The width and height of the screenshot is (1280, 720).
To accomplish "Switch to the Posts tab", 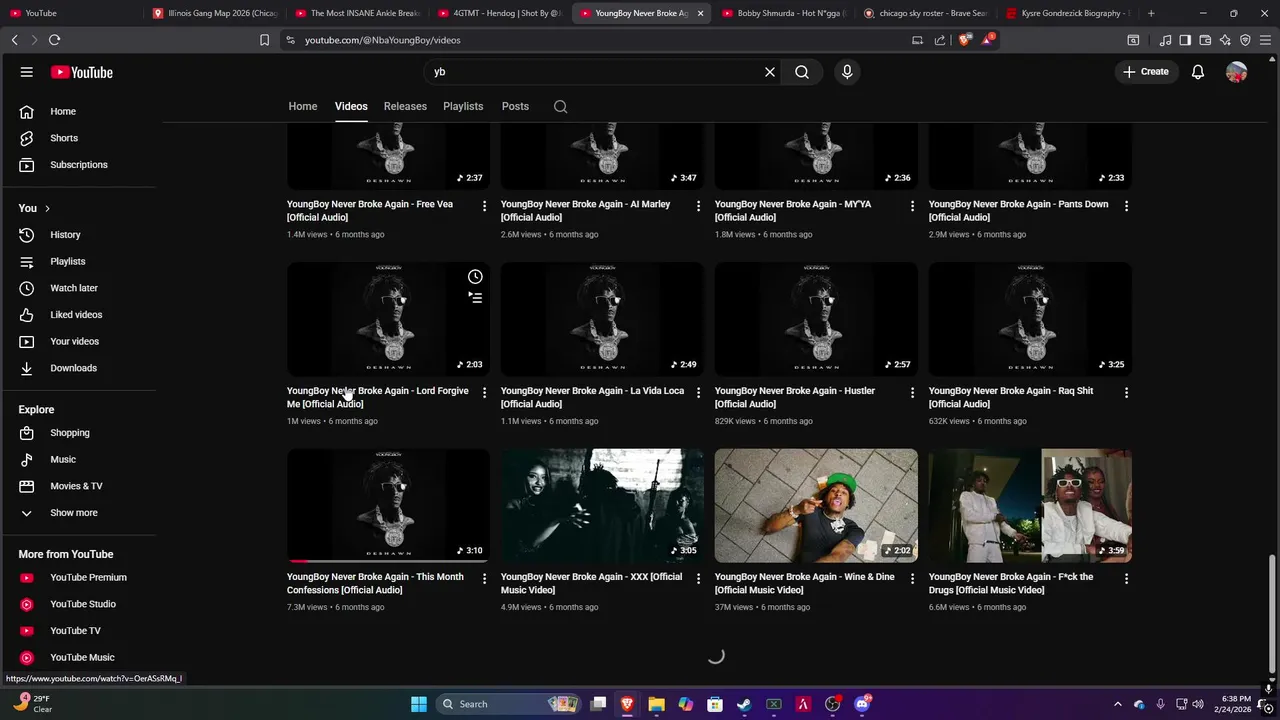I will point(515,106).
